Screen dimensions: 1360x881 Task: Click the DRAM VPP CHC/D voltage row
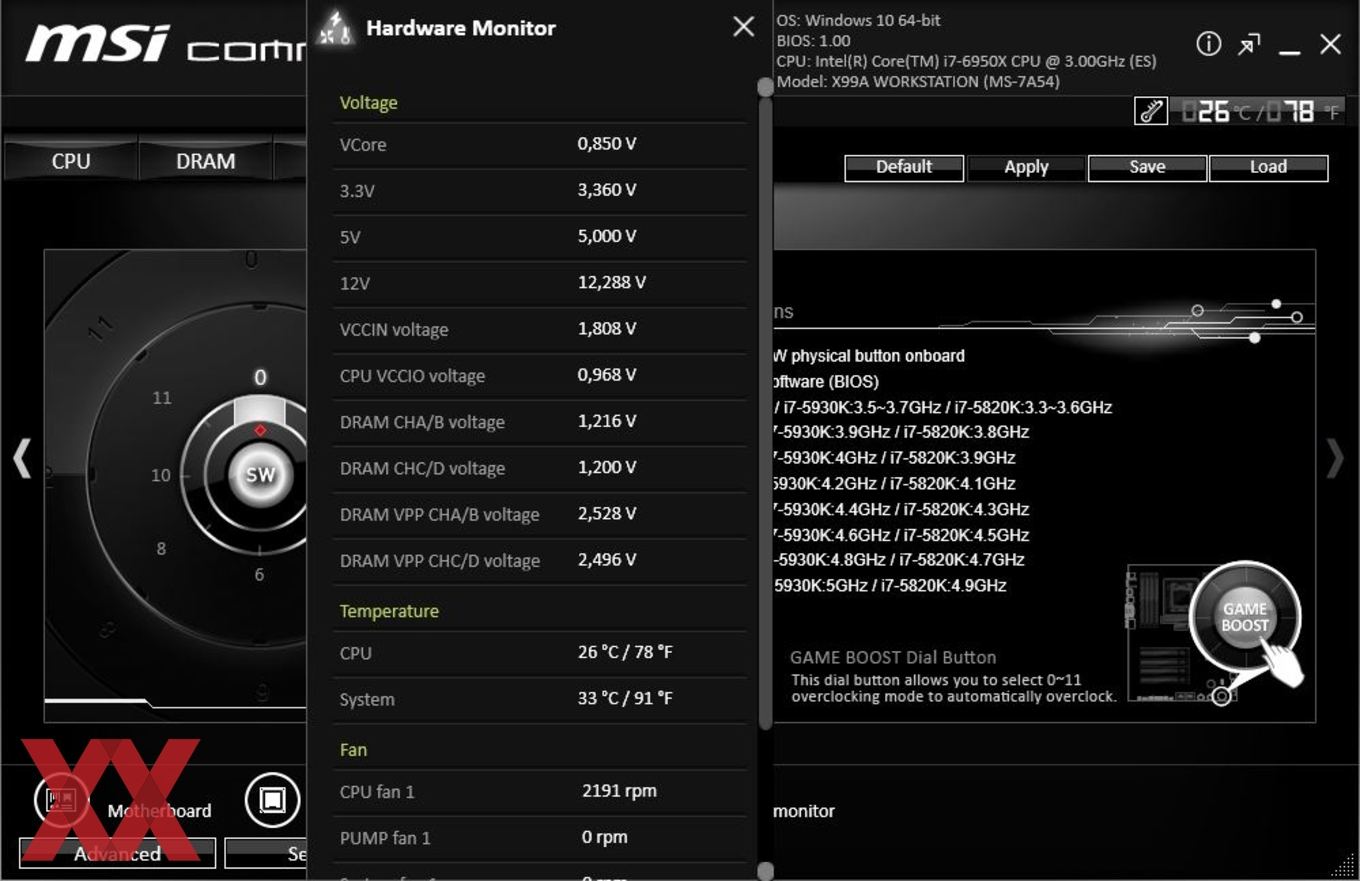540,560
